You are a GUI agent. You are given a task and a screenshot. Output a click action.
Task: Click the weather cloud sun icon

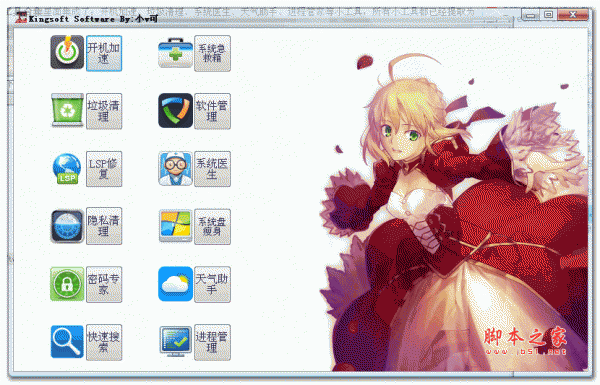pos(175,284)
